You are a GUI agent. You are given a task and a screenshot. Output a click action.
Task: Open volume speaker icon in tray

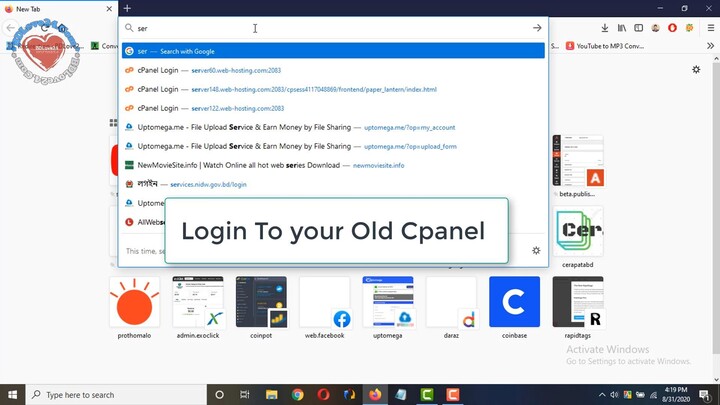click(x=614, y=395)
